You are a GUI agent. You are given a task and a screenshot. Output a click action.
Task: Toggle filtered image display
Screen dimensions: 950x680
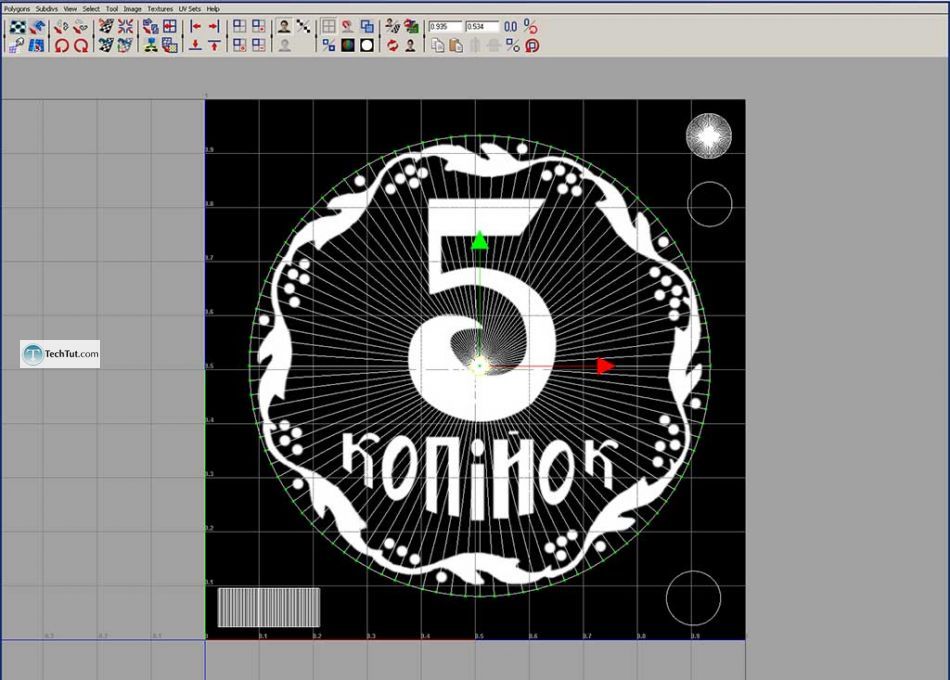click(304, 27)
